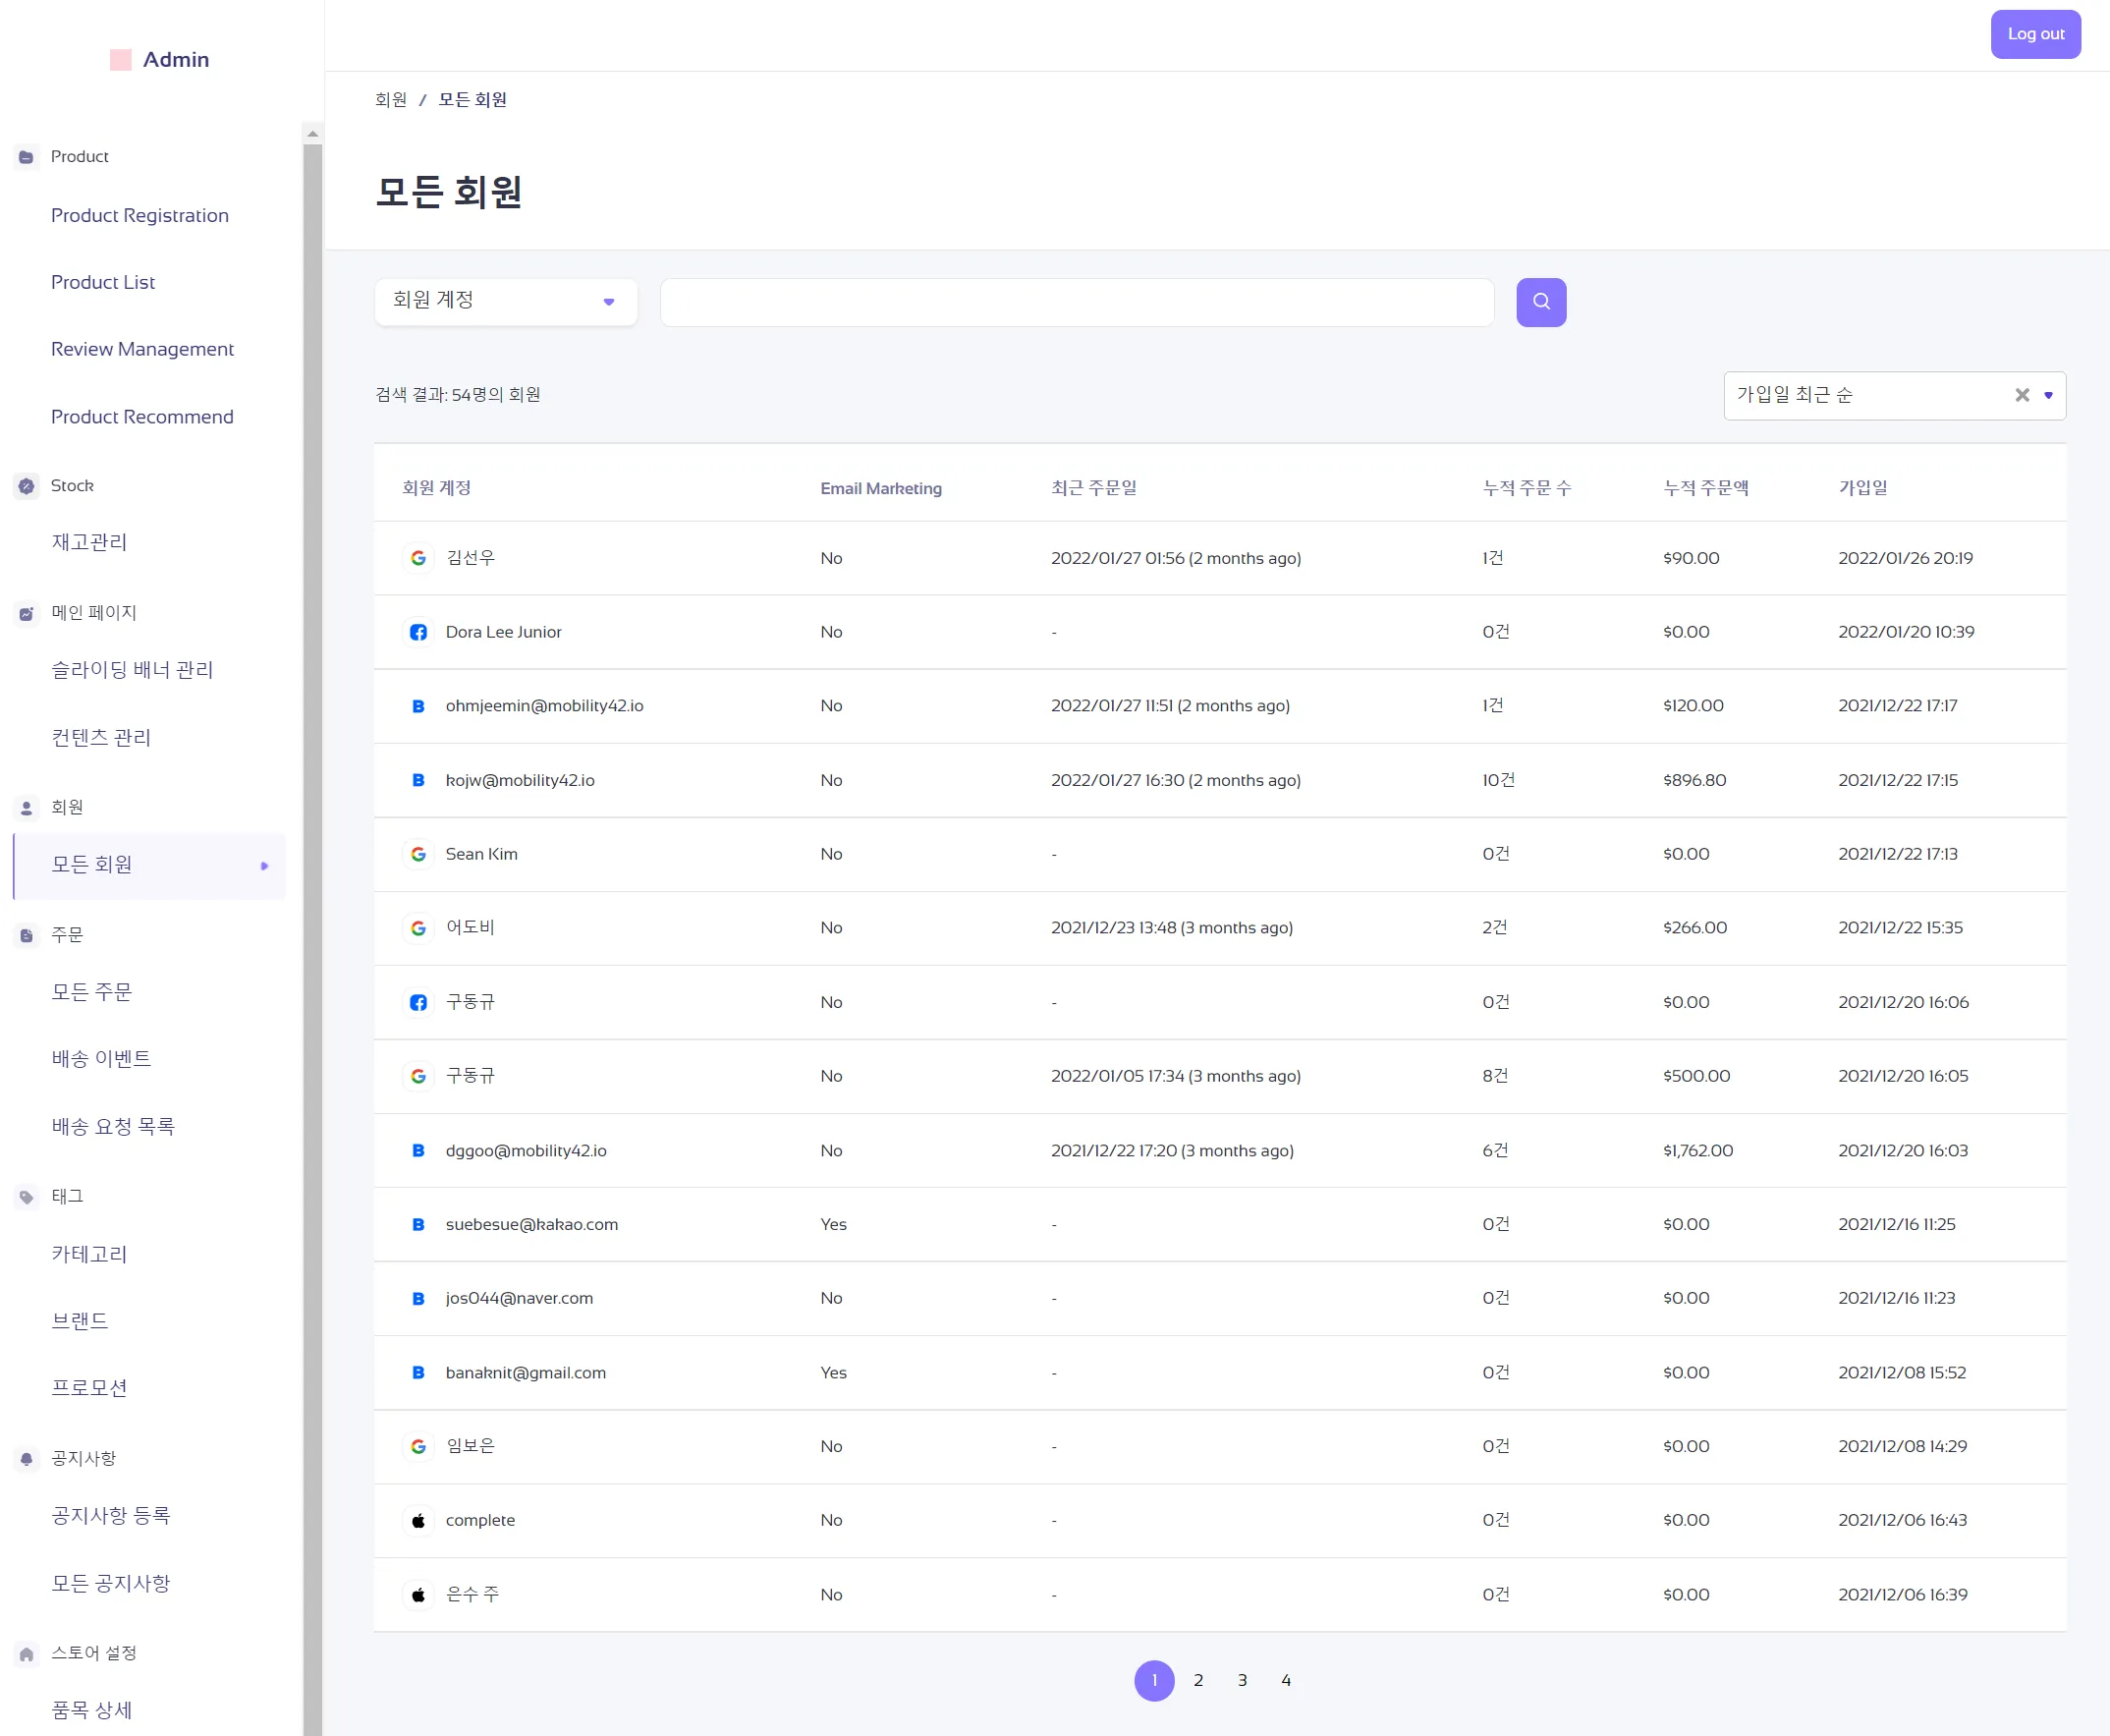Focus the member search text field
The height and width of the screenshot is (1736, 2110).
pyautogui.click(x=1076, y=302)
